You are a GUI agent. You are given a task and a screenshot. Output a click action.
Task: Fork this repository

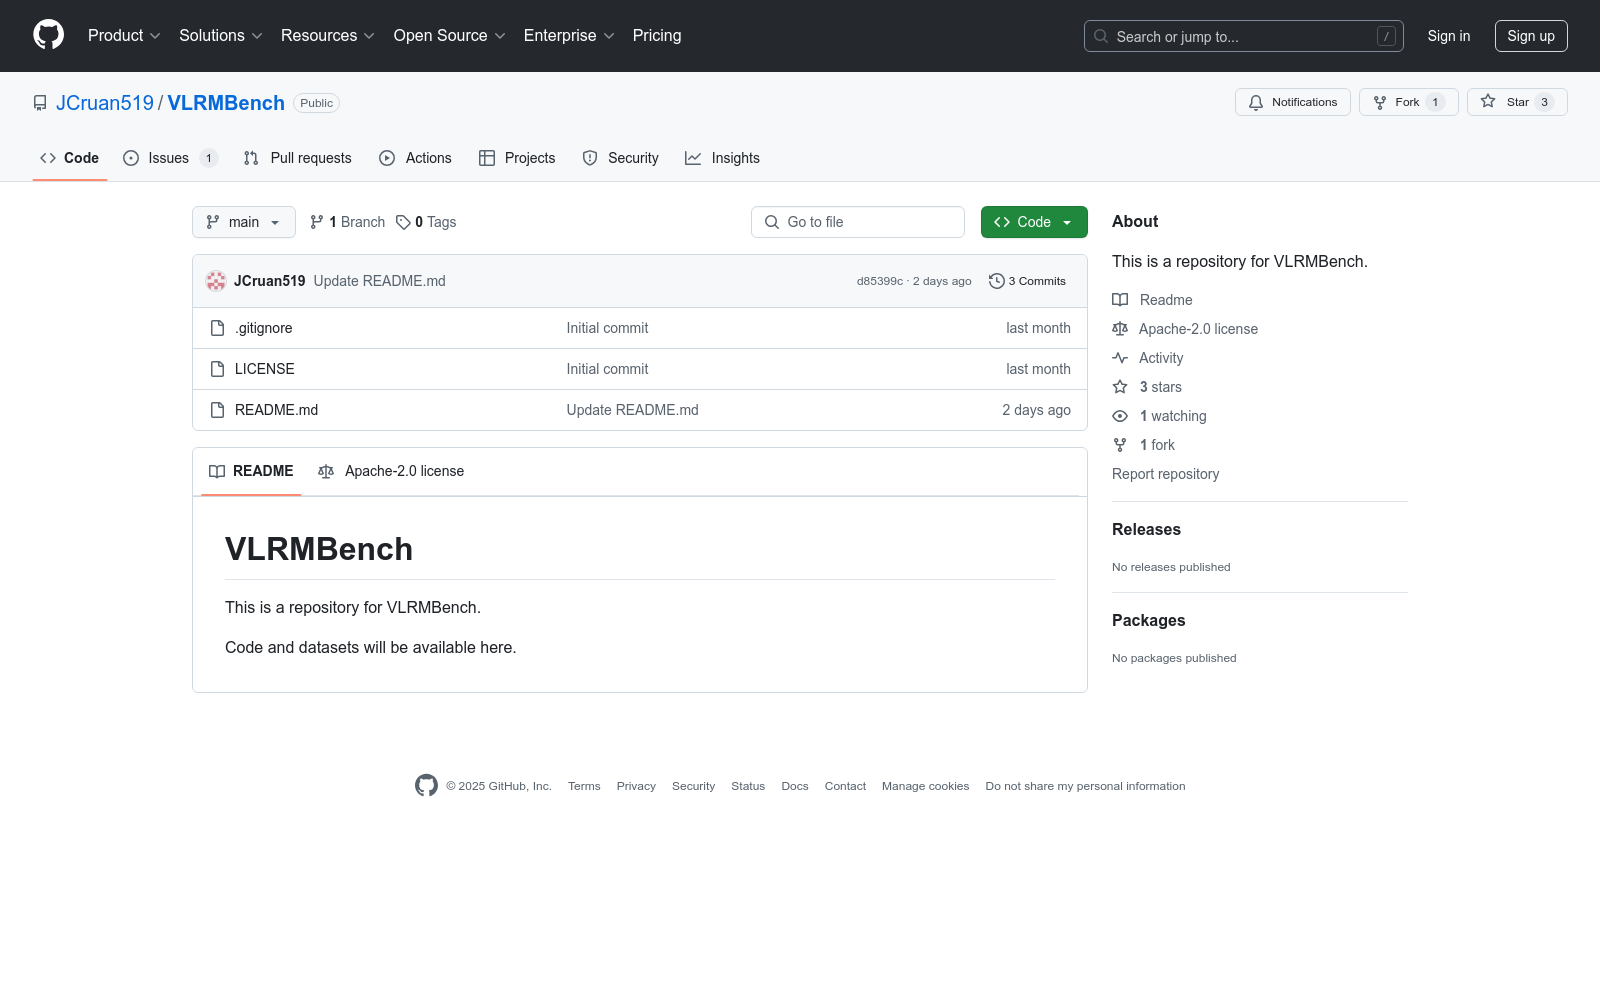point(1408,102)
